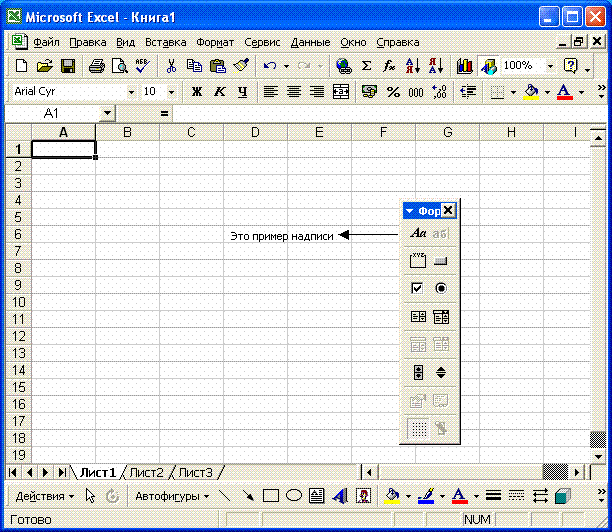The width and height of the screenshot is (612, 532).
Task: Select the Option Button form control
Action: click(441, 288)
